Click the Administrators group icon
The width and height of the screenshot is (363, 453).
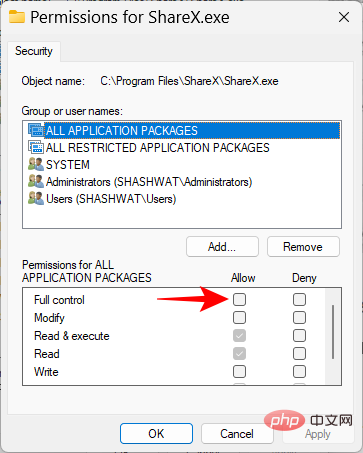point(36,181)
